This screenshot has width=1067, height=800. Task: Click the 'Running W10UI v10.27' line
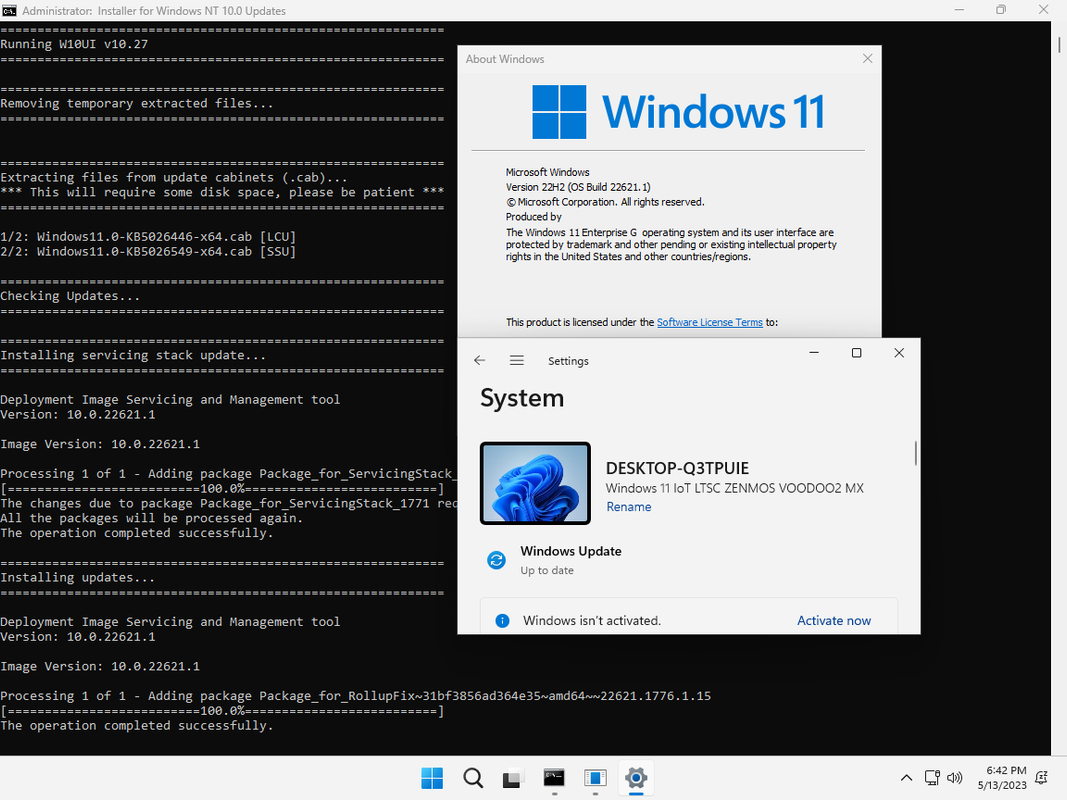pos(74,44)
